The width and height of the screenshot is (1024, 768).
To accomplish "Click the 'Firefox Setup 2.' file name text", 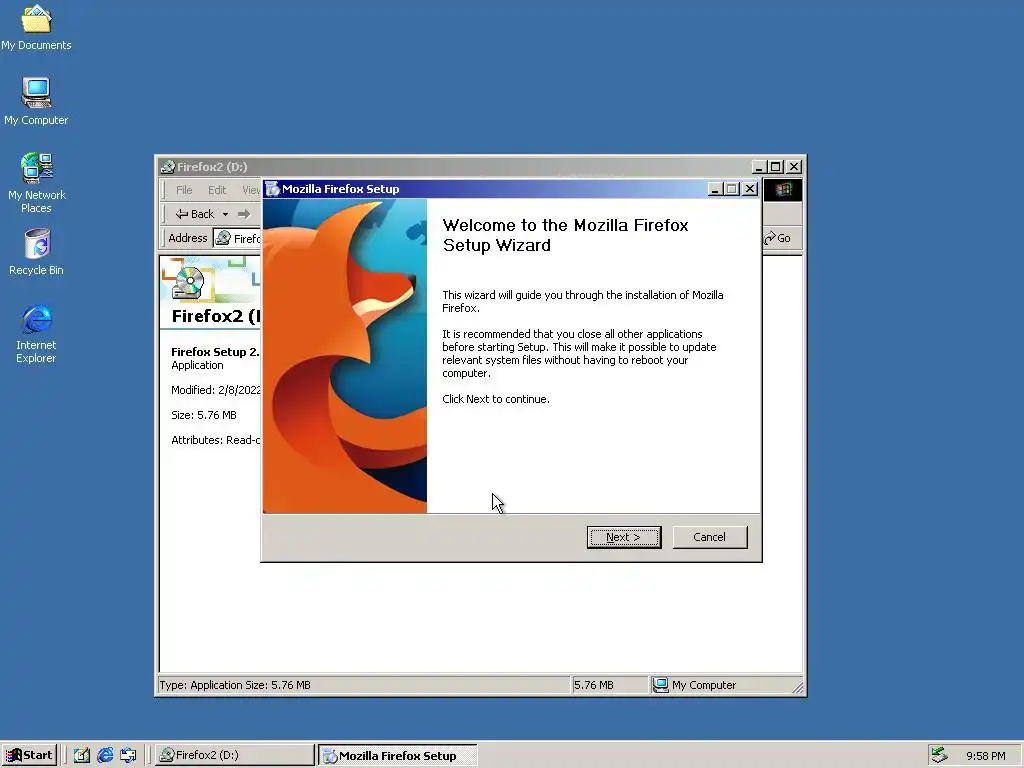I will (x=215, y=352).
